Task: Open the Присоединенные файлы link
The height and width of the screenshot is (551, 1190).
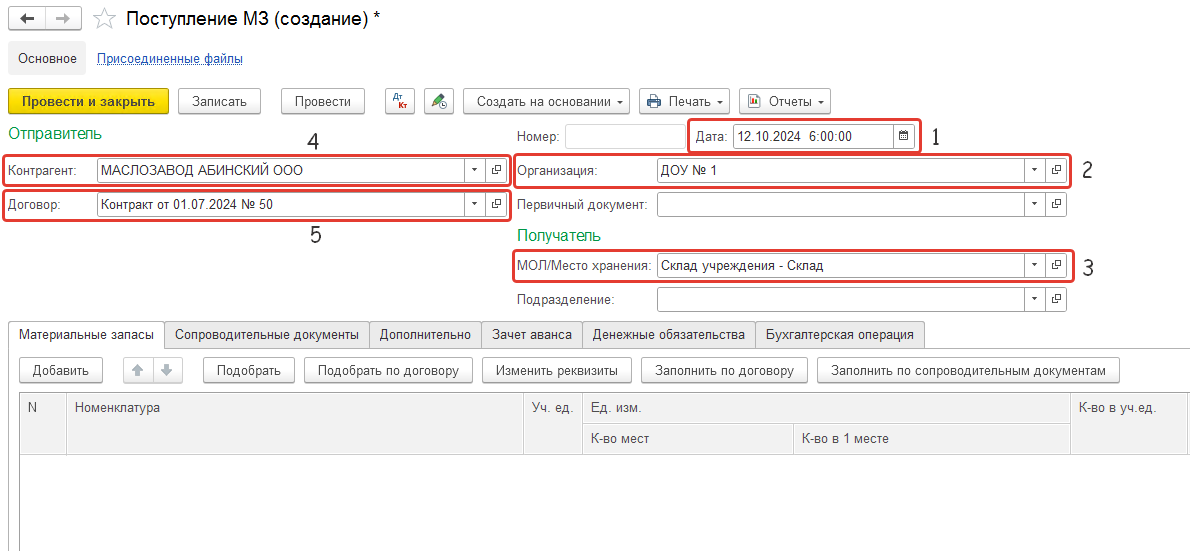Action: [x=169, y=59]
